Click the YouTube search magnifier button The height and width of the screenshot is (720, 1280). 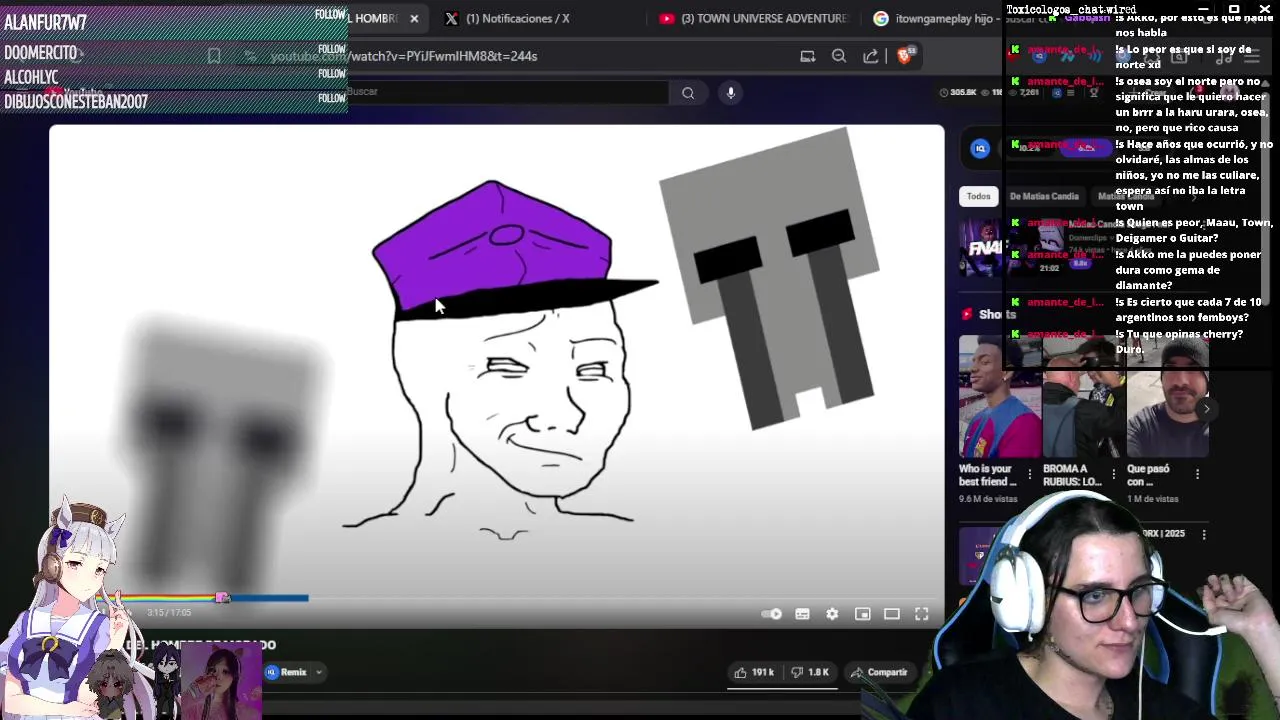click(688, 93)
